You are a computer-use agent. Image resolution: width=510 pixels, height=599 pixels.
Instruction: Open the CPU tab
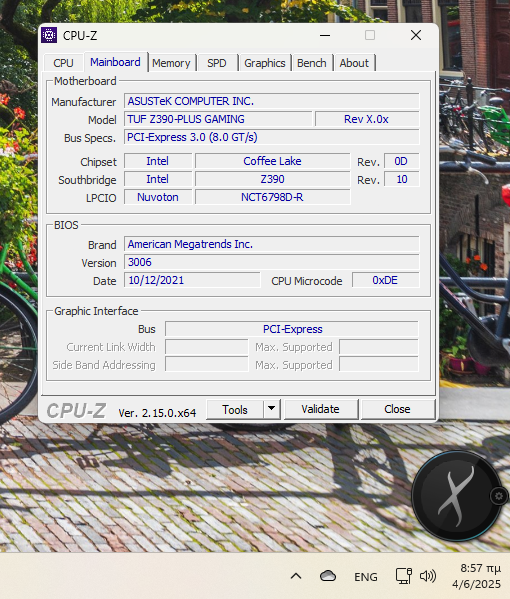[x=63, y=63]
